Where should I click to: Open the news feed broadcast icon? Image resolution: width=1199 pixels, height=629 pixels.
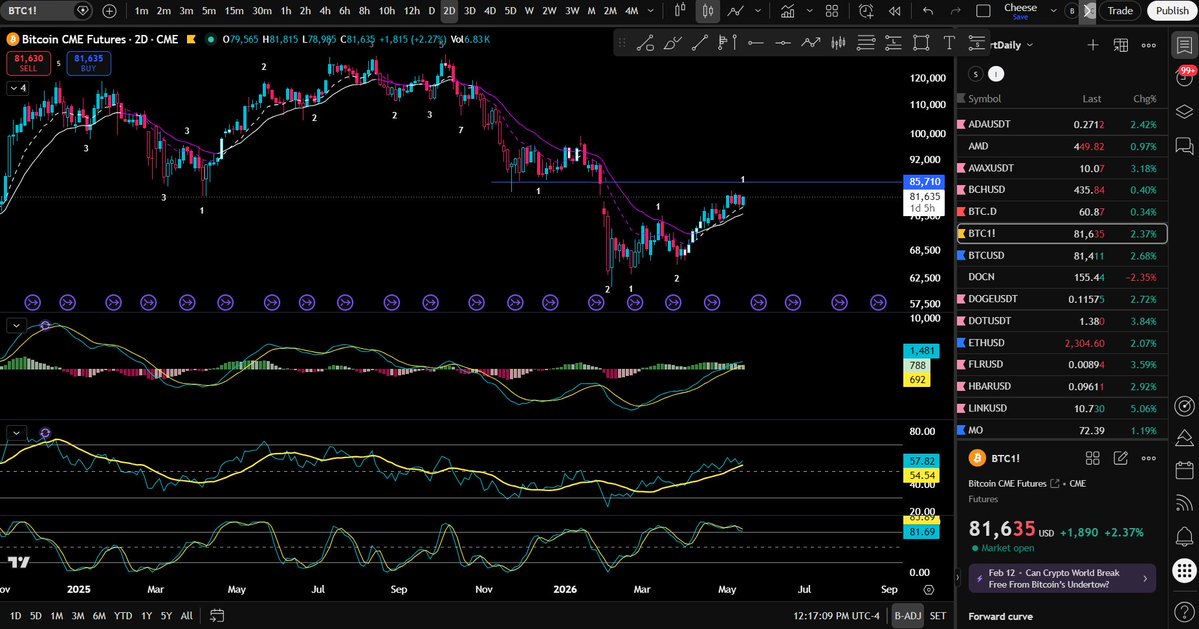pos(1184,503)
